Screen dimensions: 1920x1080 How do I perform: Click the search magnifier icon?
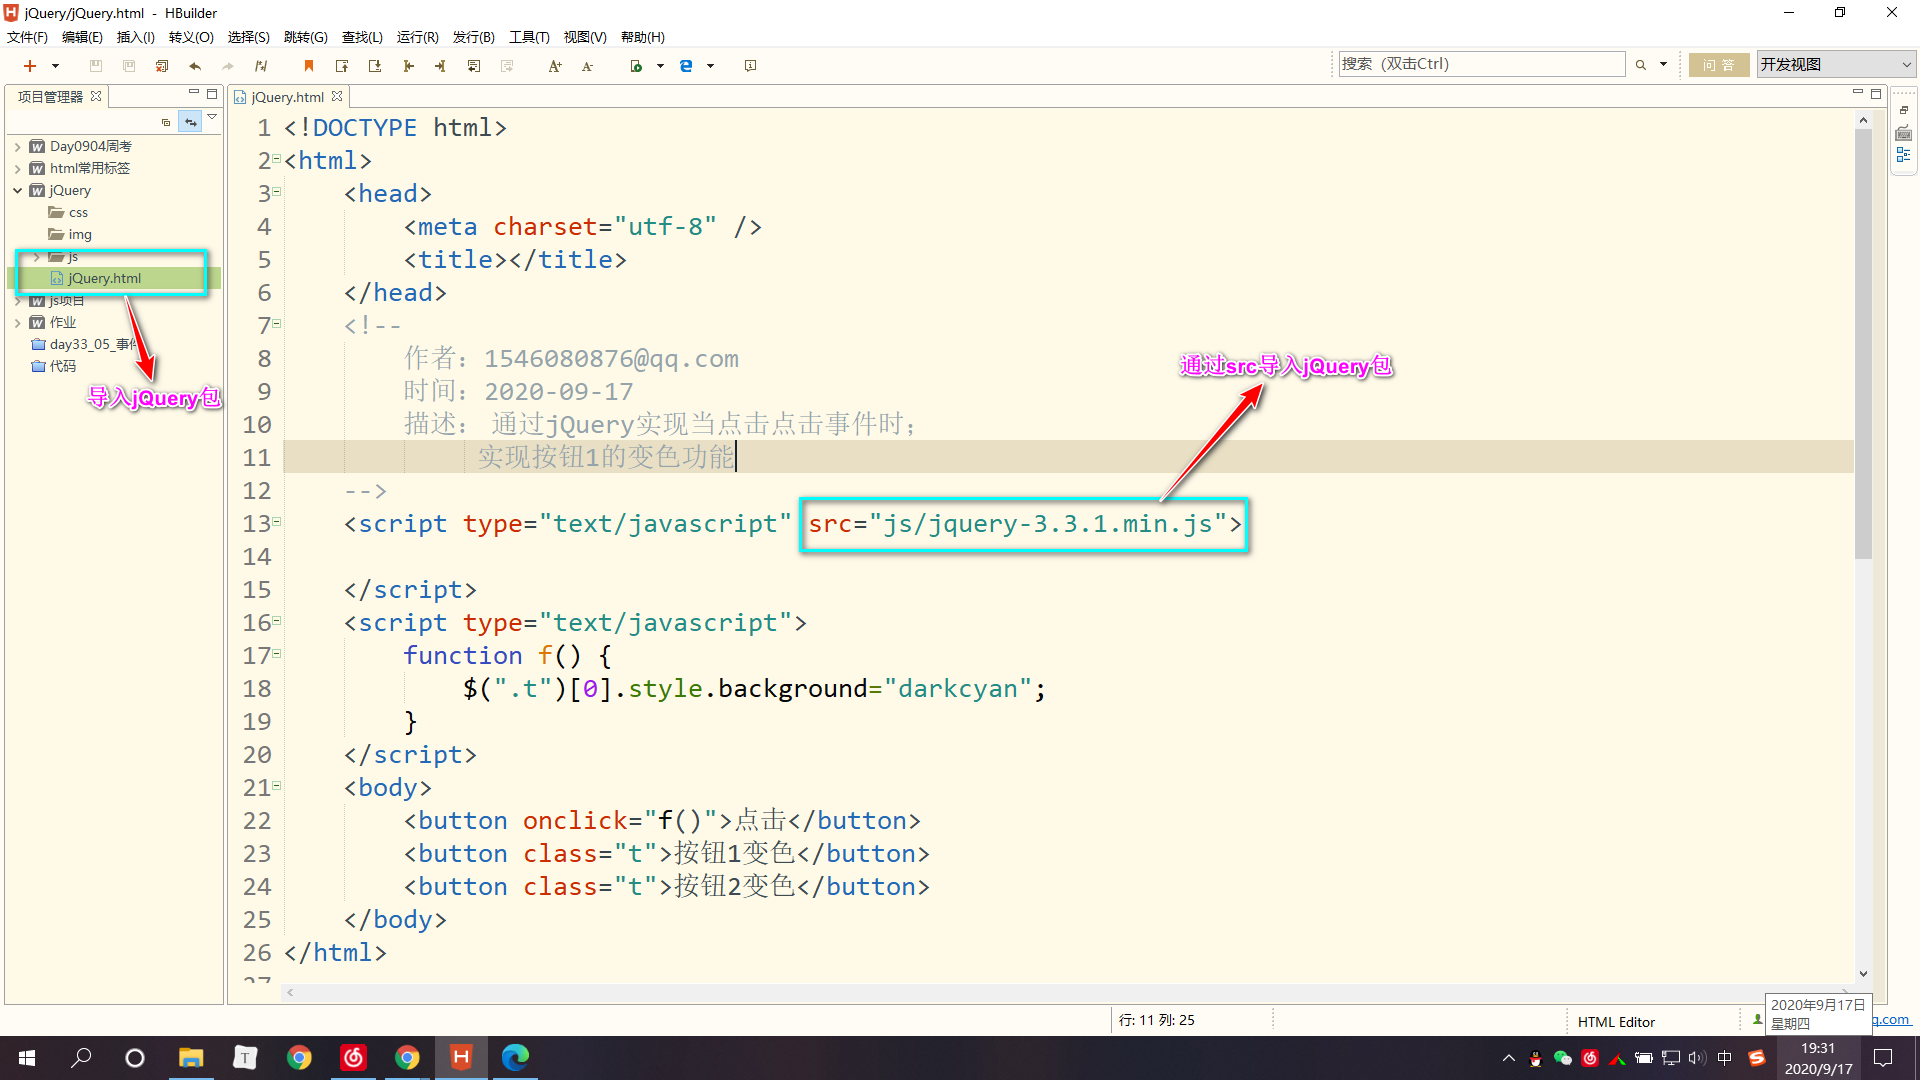click(x=1641, y=65)
